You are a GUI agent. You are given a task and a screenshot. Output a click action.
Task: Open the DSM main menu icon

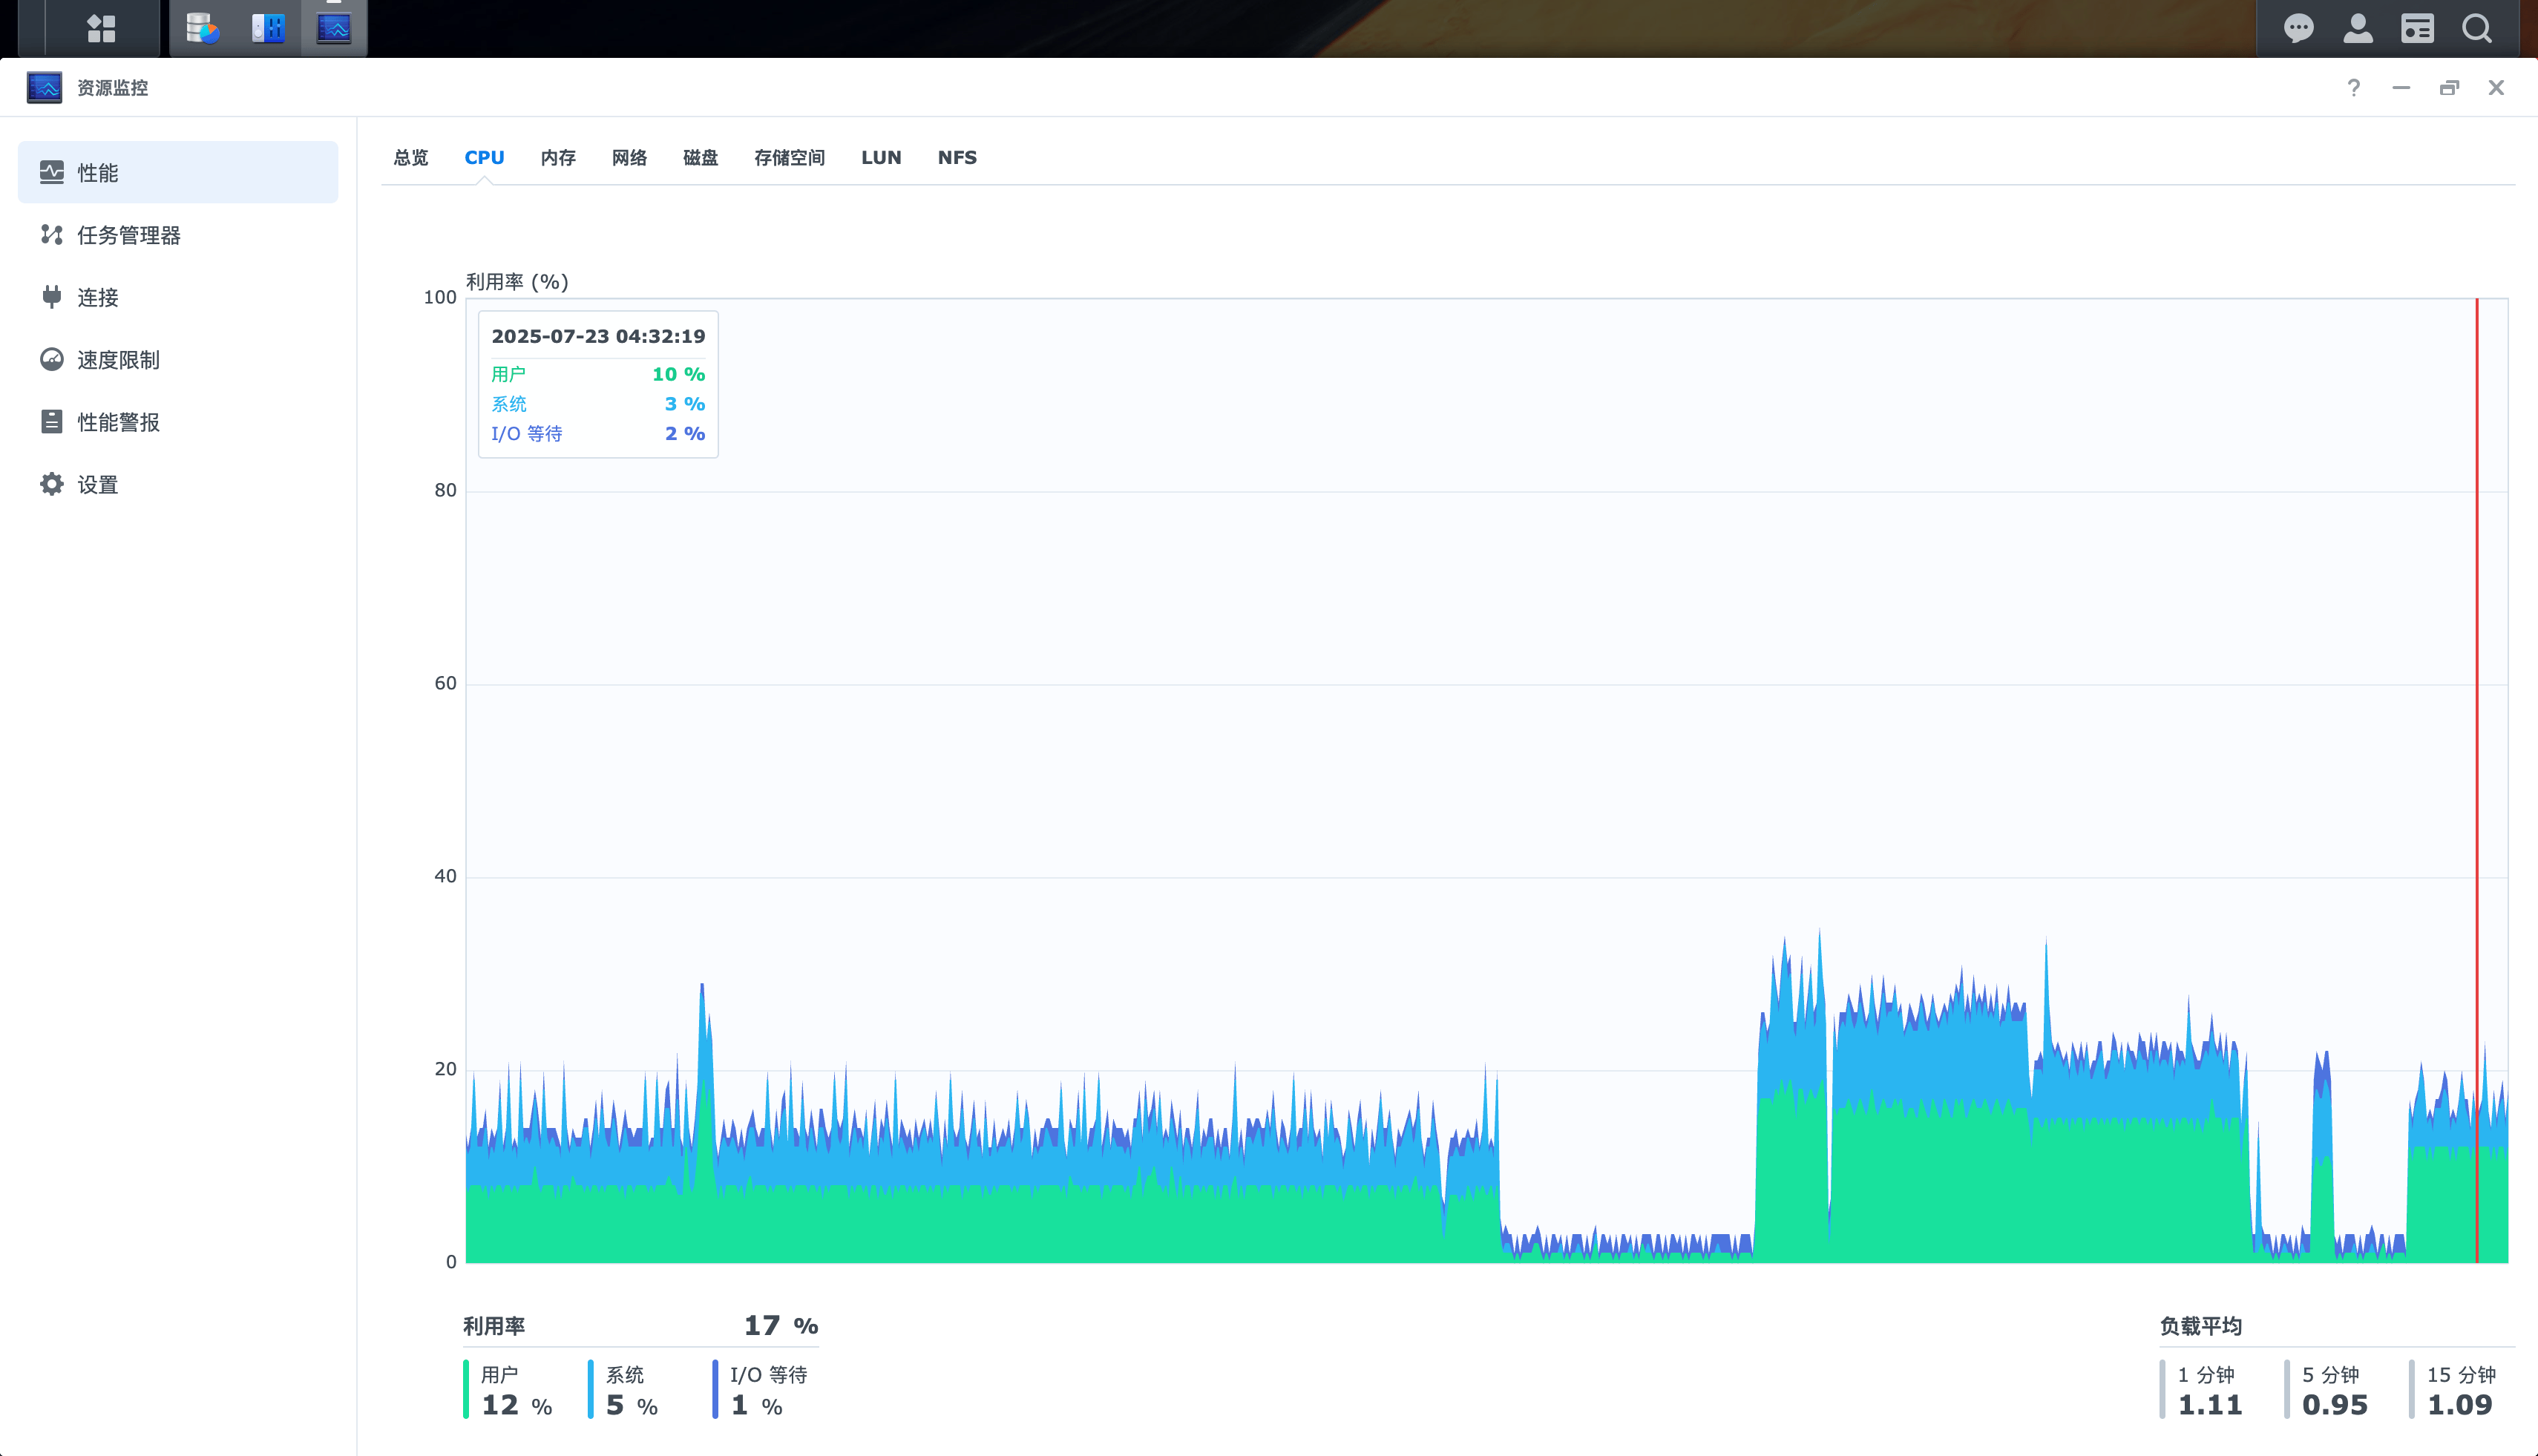point(101,28)
